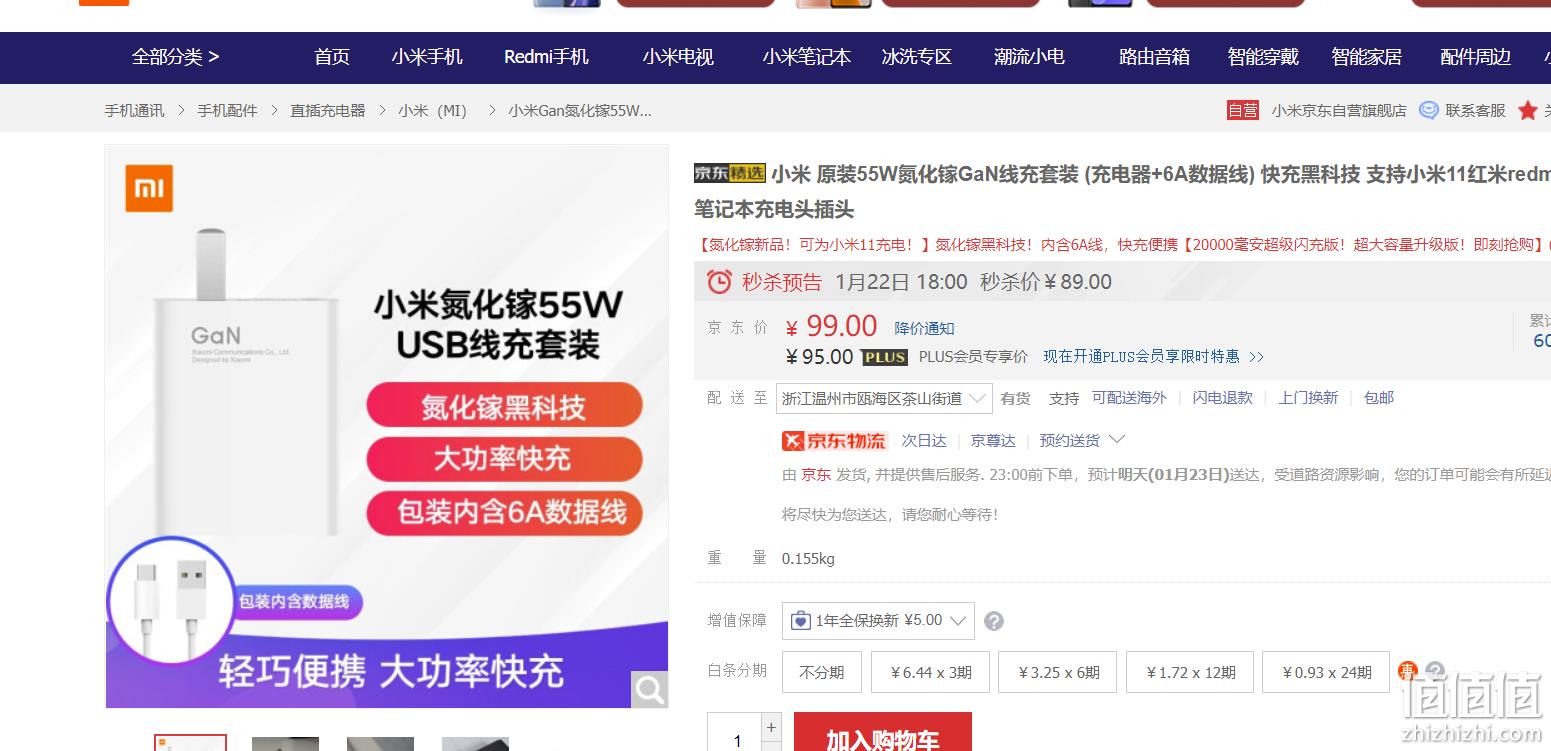Image resolution: width=1551 pixels, height=751 pixels.
Task: Click the 小米Gan氮化镓55W... breadcrumb text
Action: [580, 111]
